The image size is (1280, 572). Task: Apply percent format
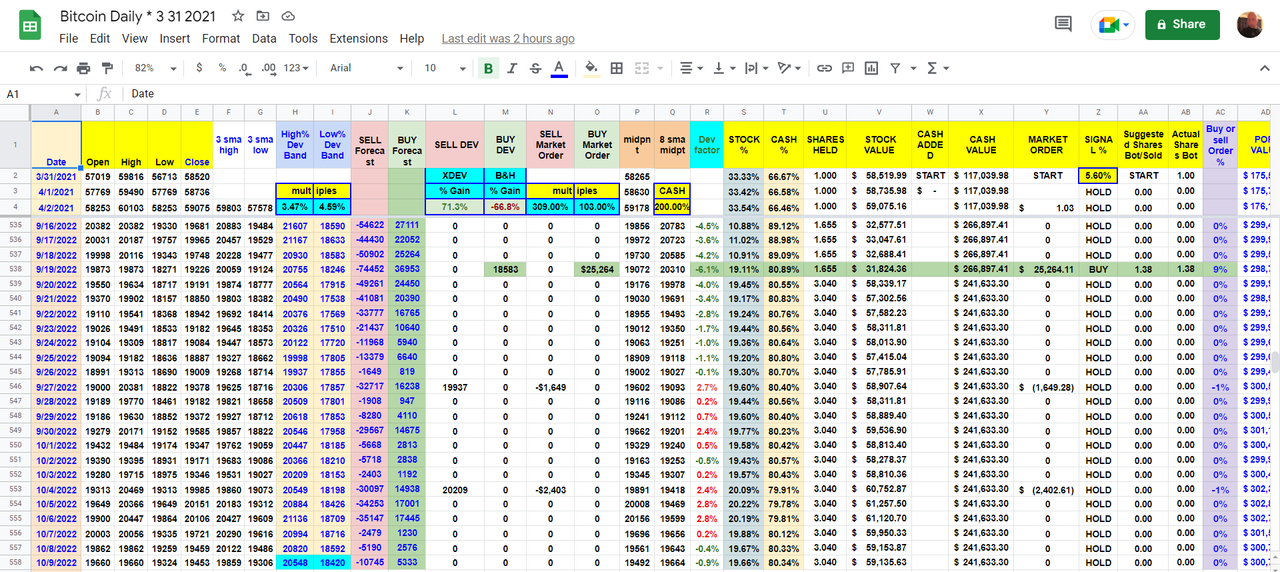tap(221, 68)
